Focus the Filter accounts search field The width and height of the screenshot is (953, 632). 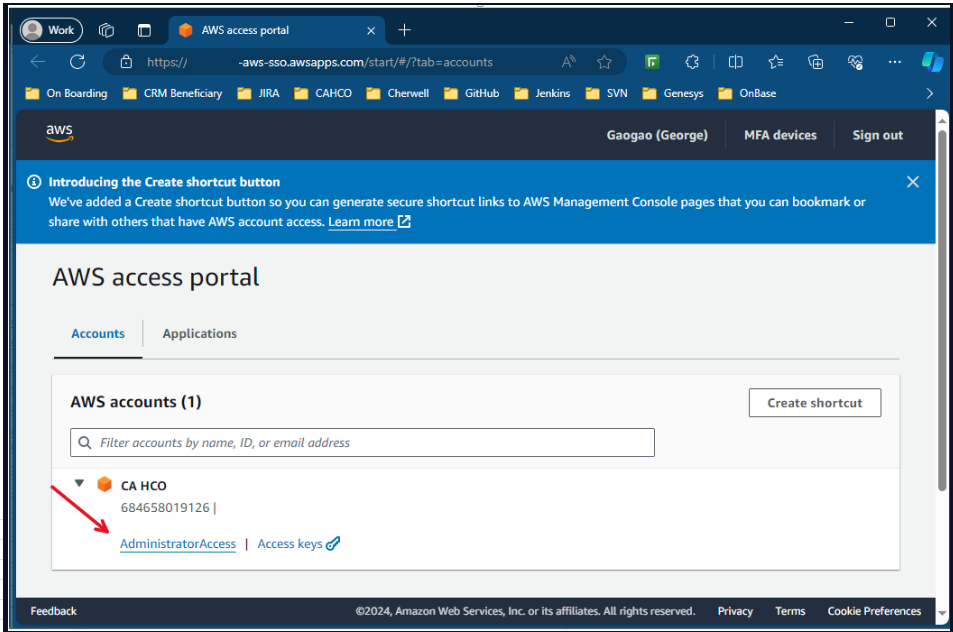coord(362,442)
